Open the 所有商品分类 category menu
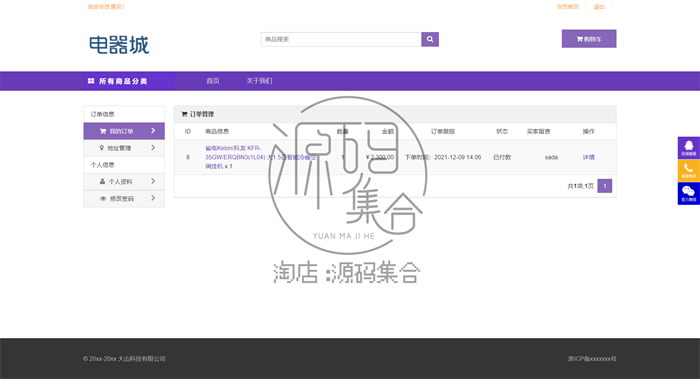The height and width of the screenshot is (379, 700). (123, 81)
